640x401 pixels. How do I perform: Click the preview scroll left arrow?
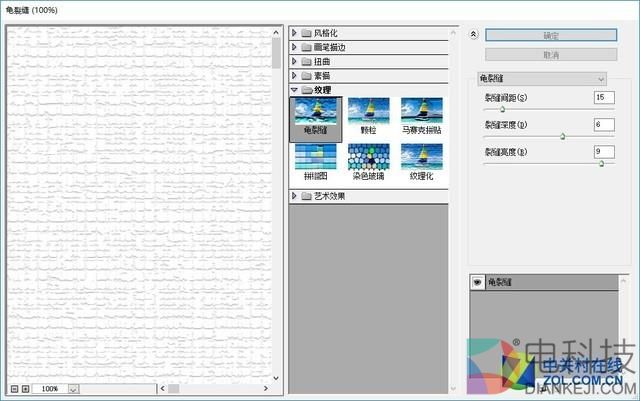click(x=162, y=388)
